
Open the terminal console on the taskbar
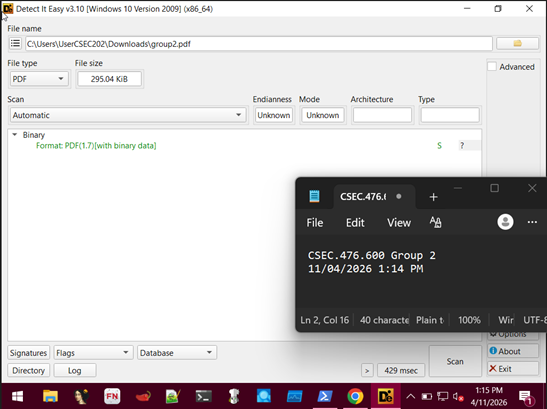point(203,397)
